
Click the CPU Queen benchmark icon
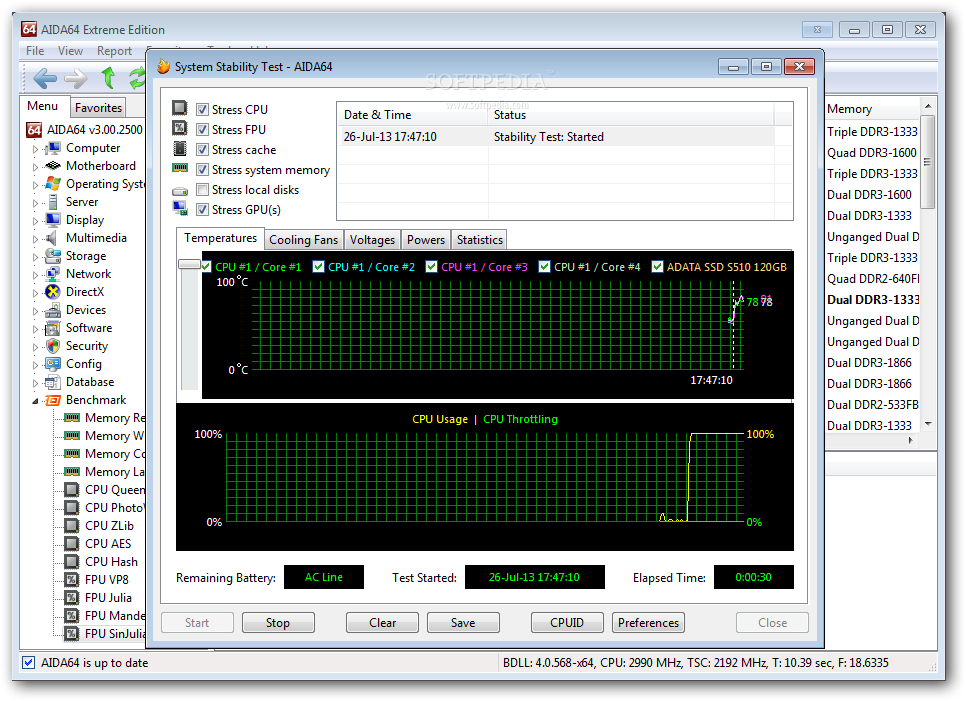[72, 490]
